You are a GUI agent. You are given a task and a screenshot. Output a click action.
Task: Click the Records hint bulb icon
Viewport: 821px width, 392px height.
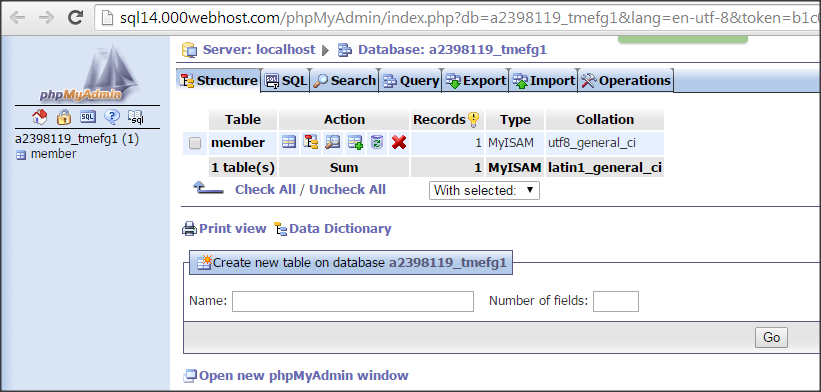pos(473,120)
